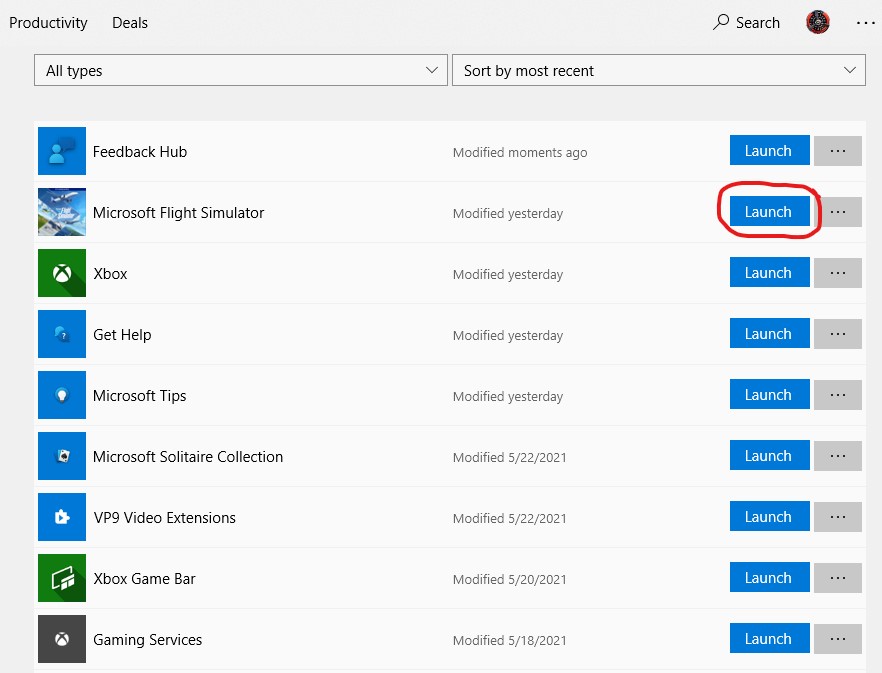Open more options for Get Help
882x673 pixels.
coord(838,334)
